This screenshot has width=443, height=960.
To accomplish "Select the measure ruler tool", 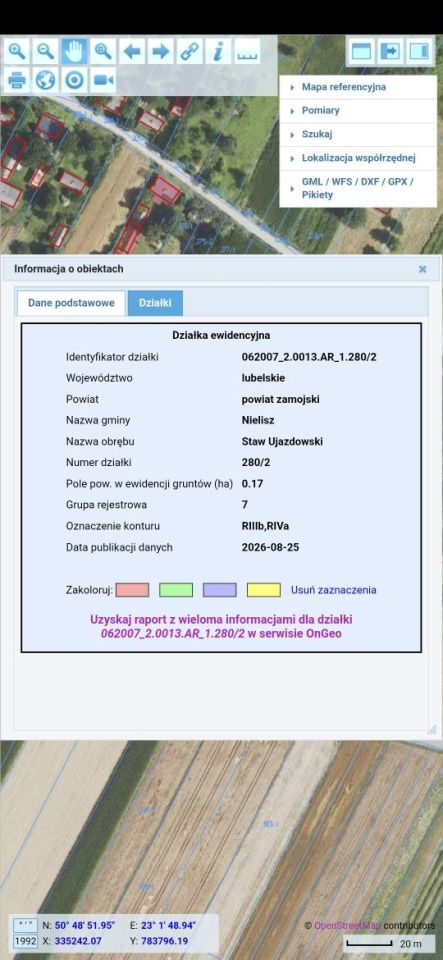I will [247, 51].
